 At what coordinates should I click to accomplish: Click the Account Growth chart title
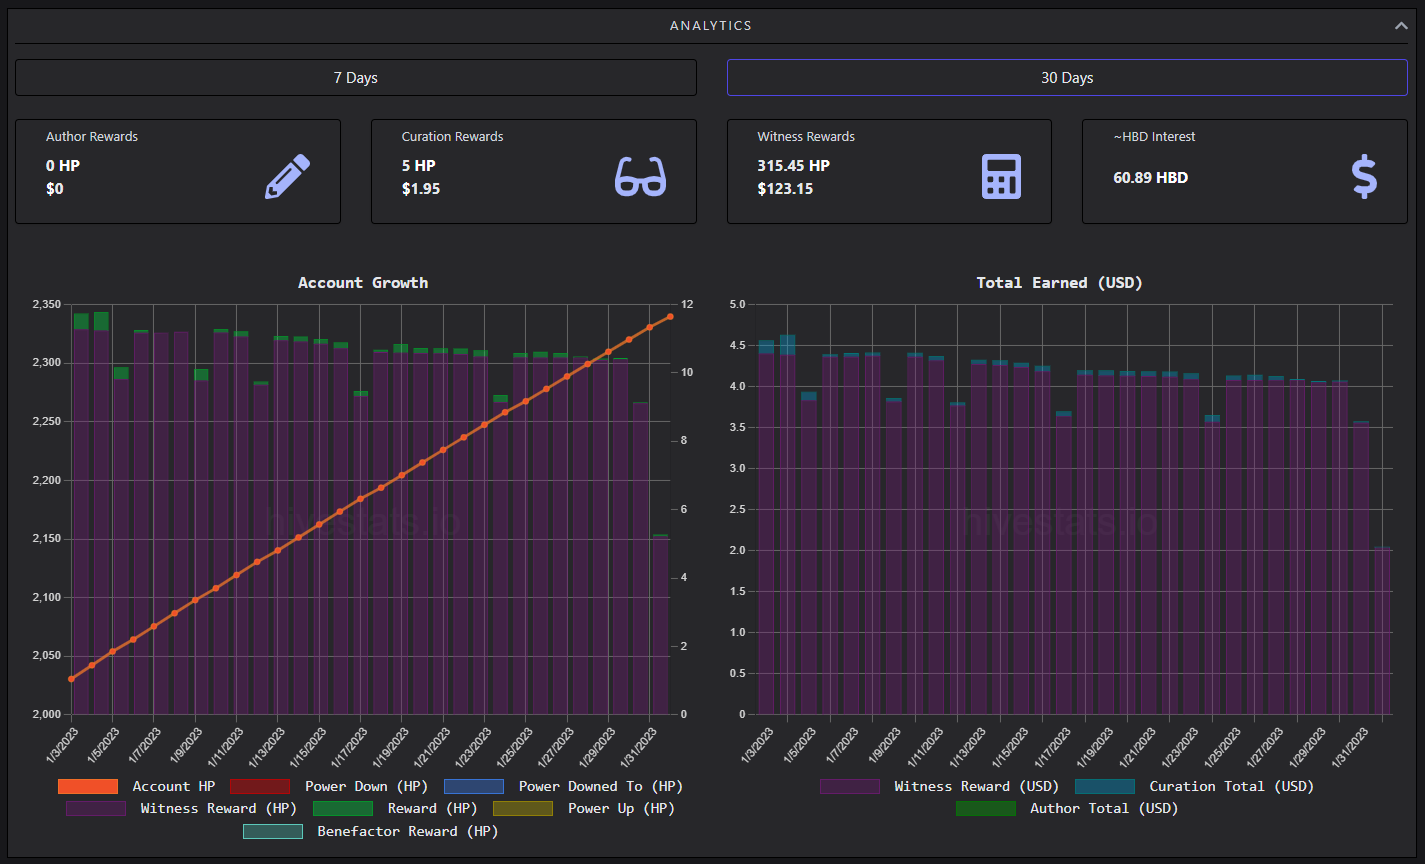[x=363, y=283]
